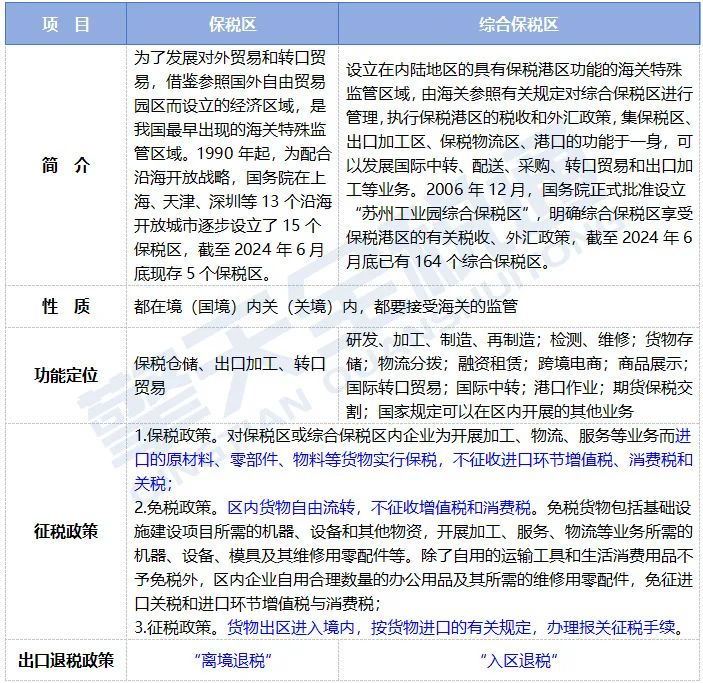Click the blue text '“入区退税”'
This screenshot has height=683, width=703.
pyautogui.click(x=519, y=660)
